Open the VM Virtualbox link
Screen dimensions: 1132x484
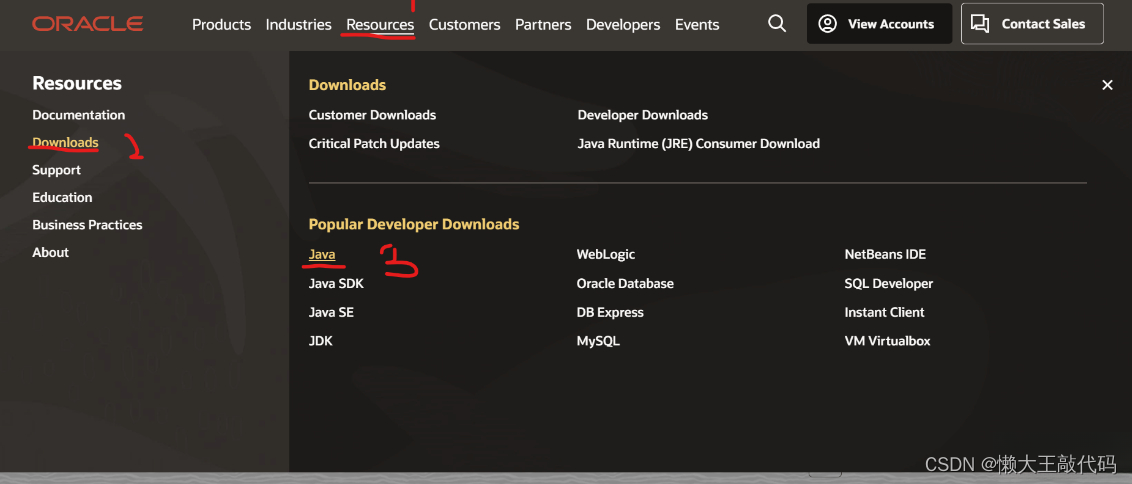(x=887, y=341)
